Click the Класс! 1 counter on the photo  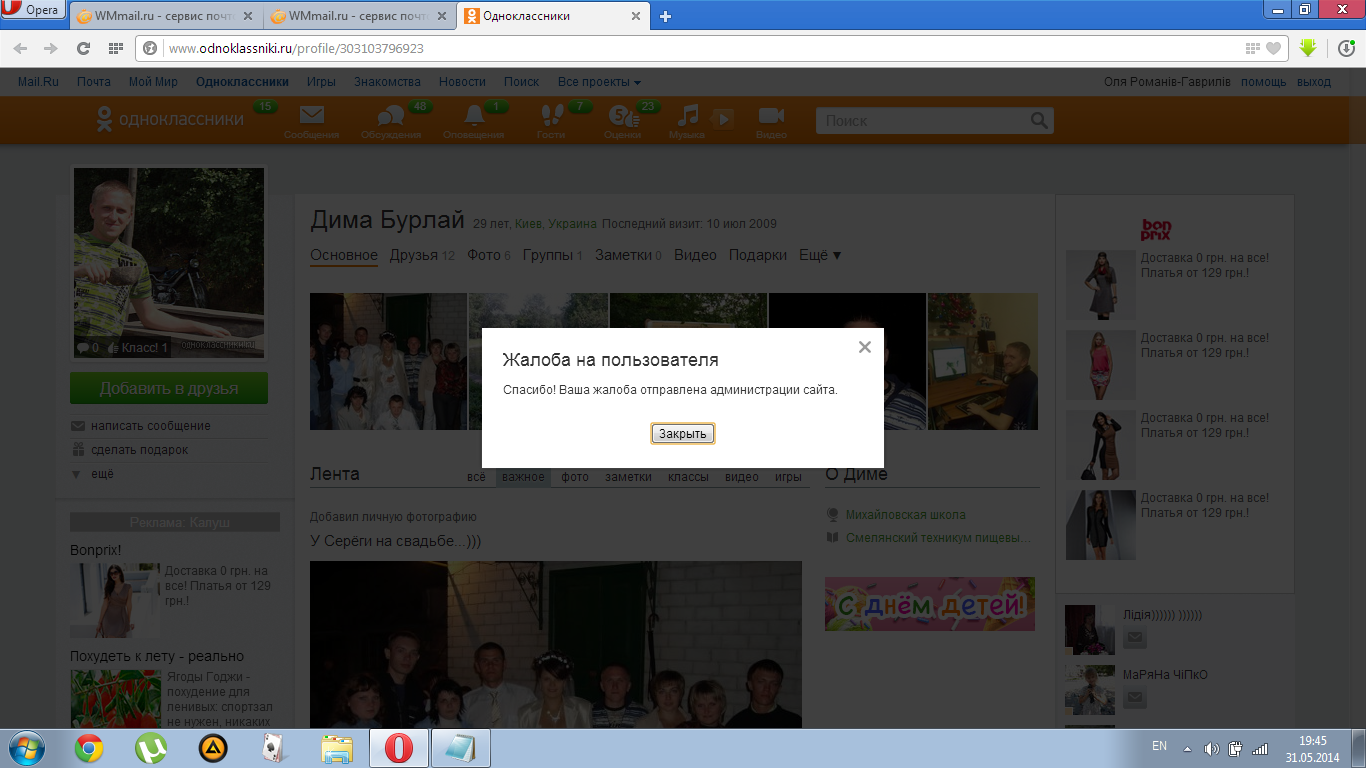click(x=139, y=348)
